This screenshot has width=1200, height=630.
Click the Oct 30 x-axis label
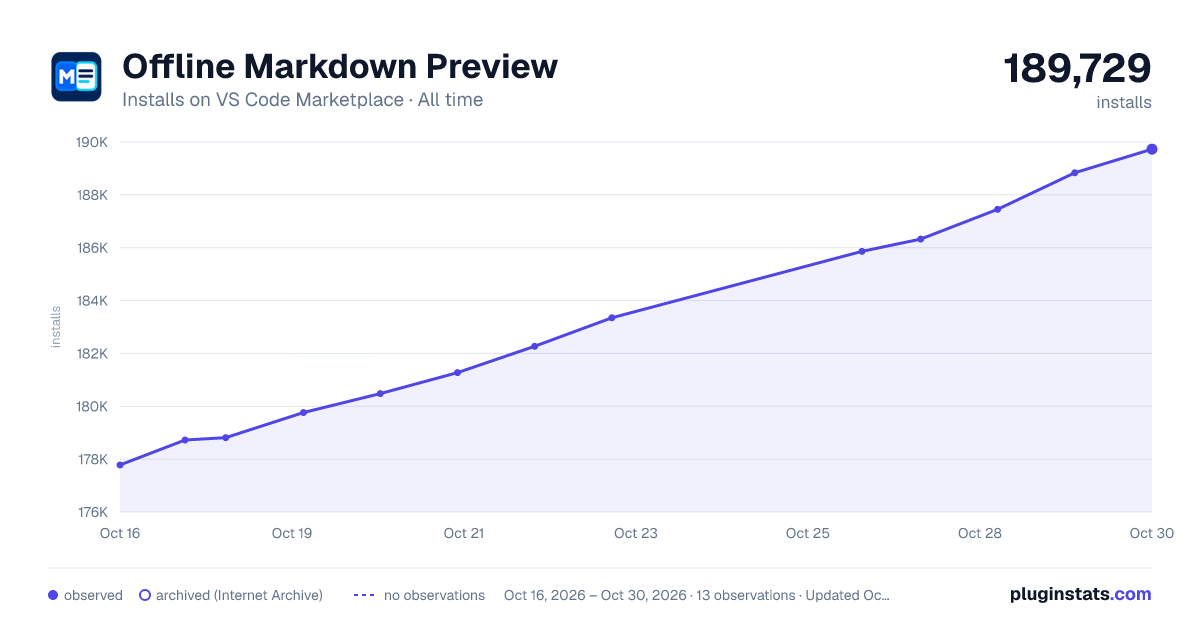click(1151, 533)
